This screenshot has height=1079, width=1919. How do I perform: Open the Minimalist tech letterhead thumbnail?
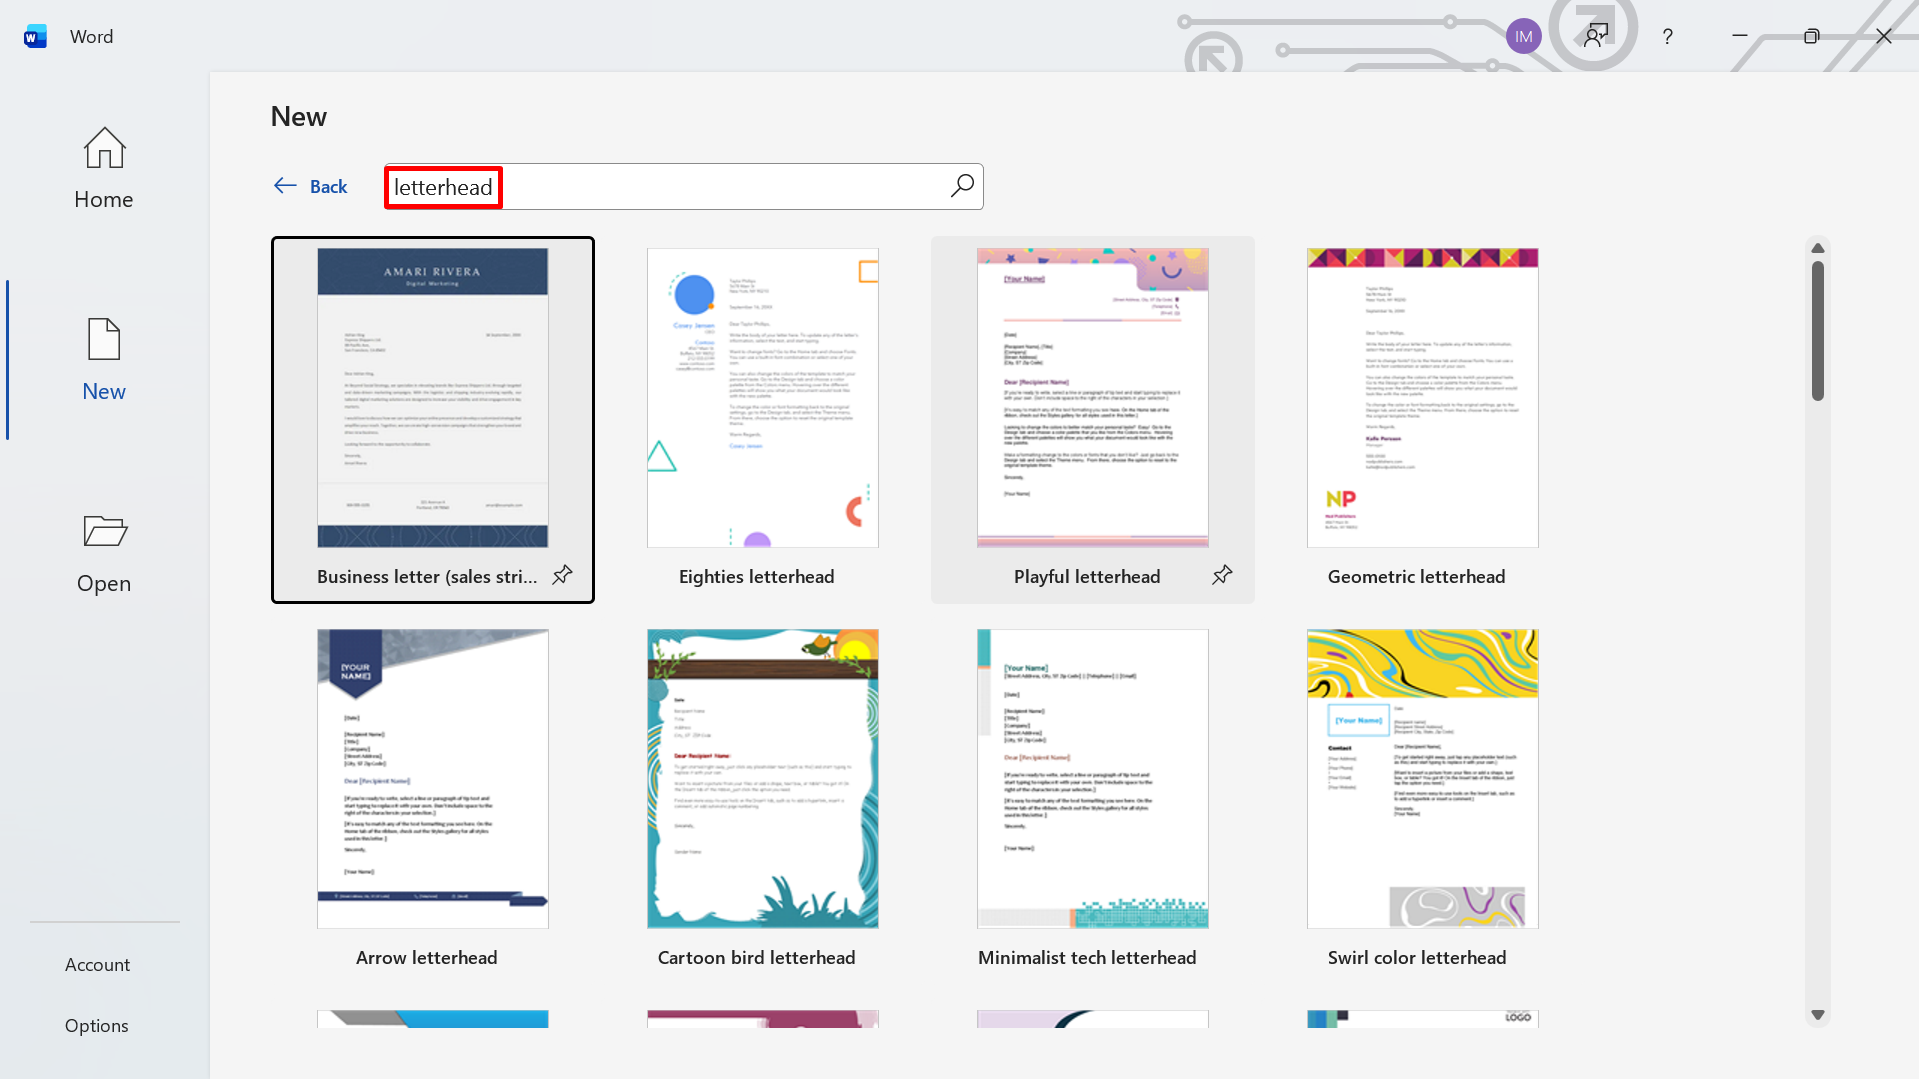pyautogui.click(x=1093, y=779)
